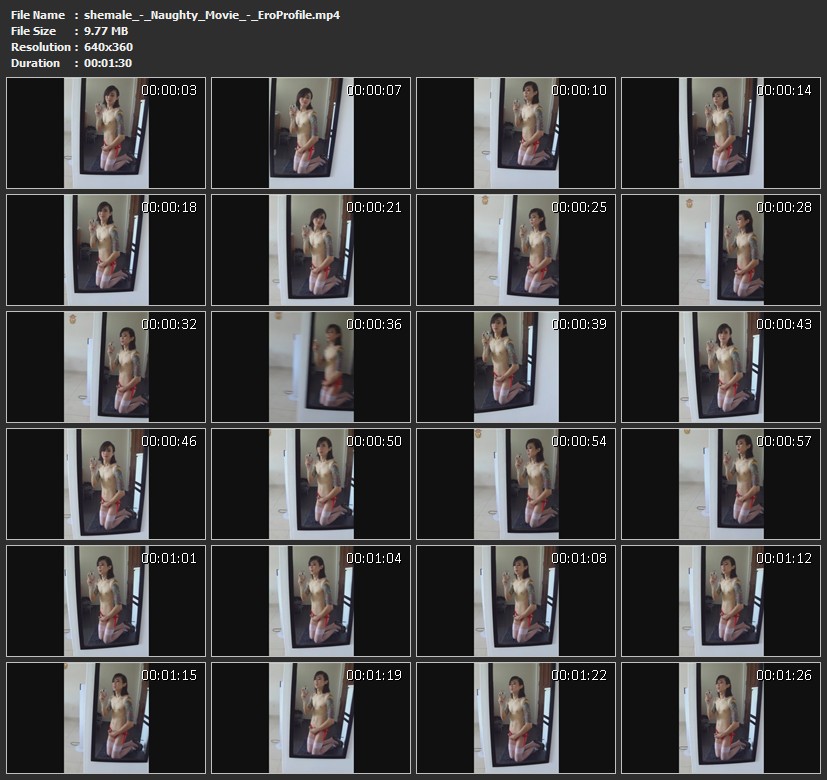Select the thumbnail at 00:00:25
This screenshot has width=827, height=780.
click(516, 250)
